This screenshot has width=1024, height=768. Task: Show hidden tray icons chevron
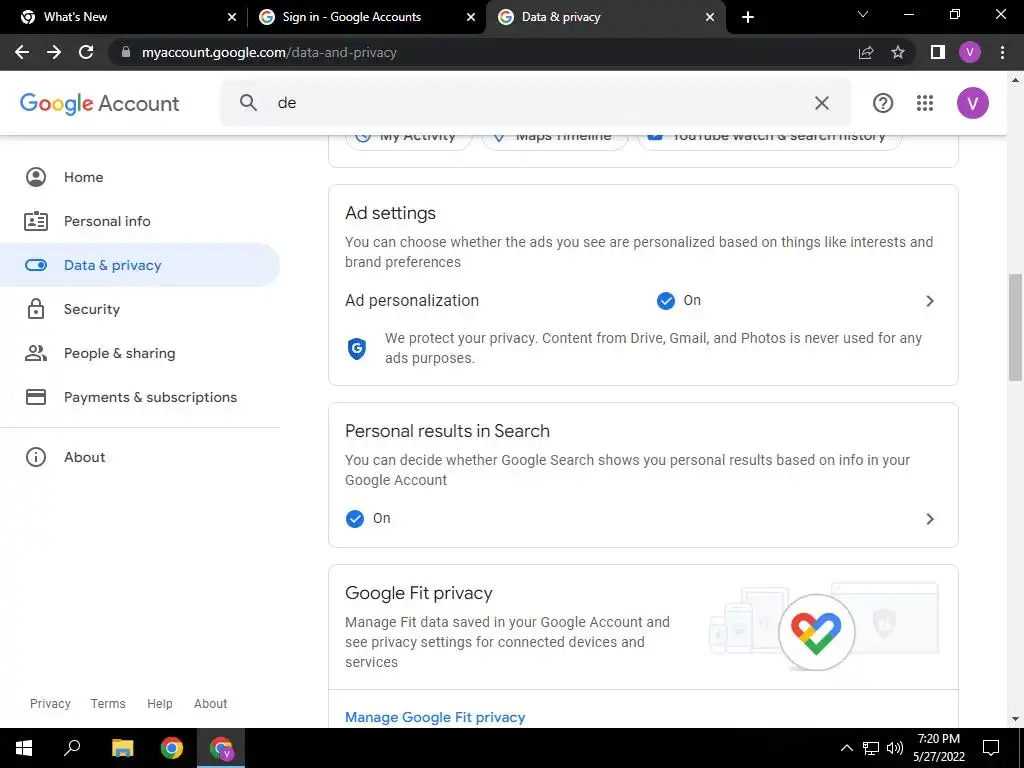coord(846,748)
